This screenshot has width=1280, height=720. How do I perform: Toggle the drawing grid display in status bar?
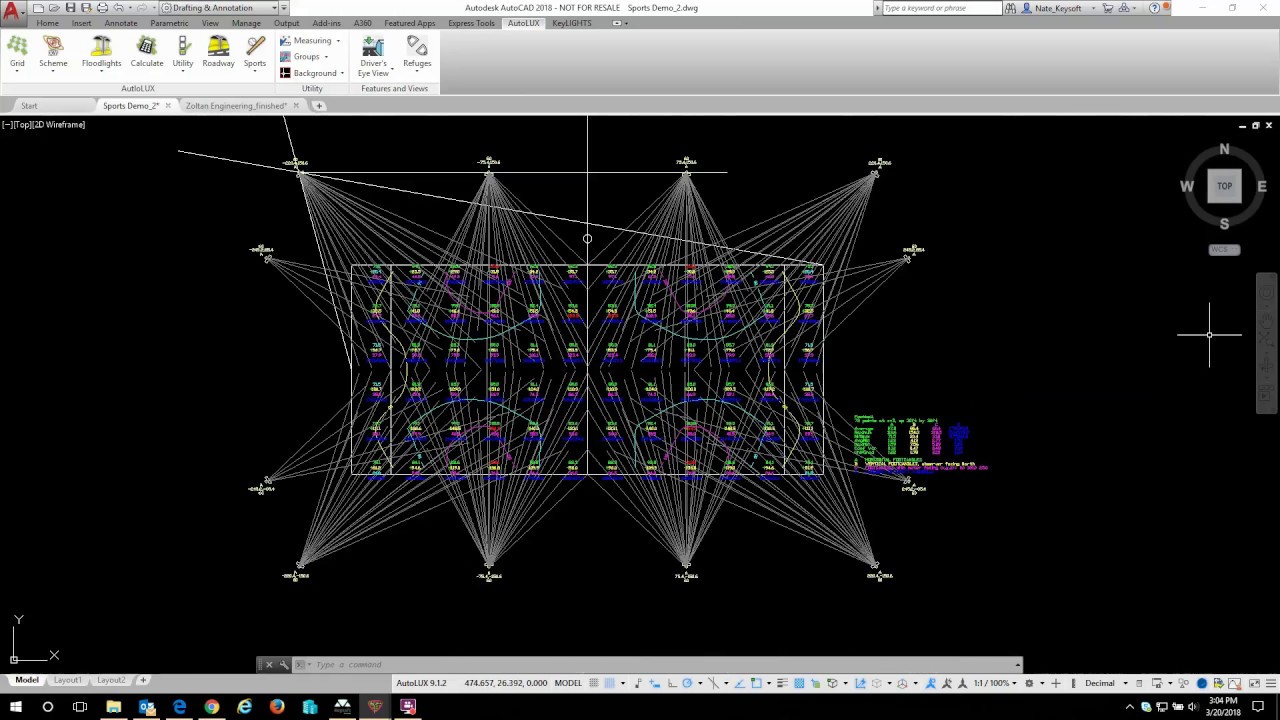pyautogui.click(x=594, y=683)
